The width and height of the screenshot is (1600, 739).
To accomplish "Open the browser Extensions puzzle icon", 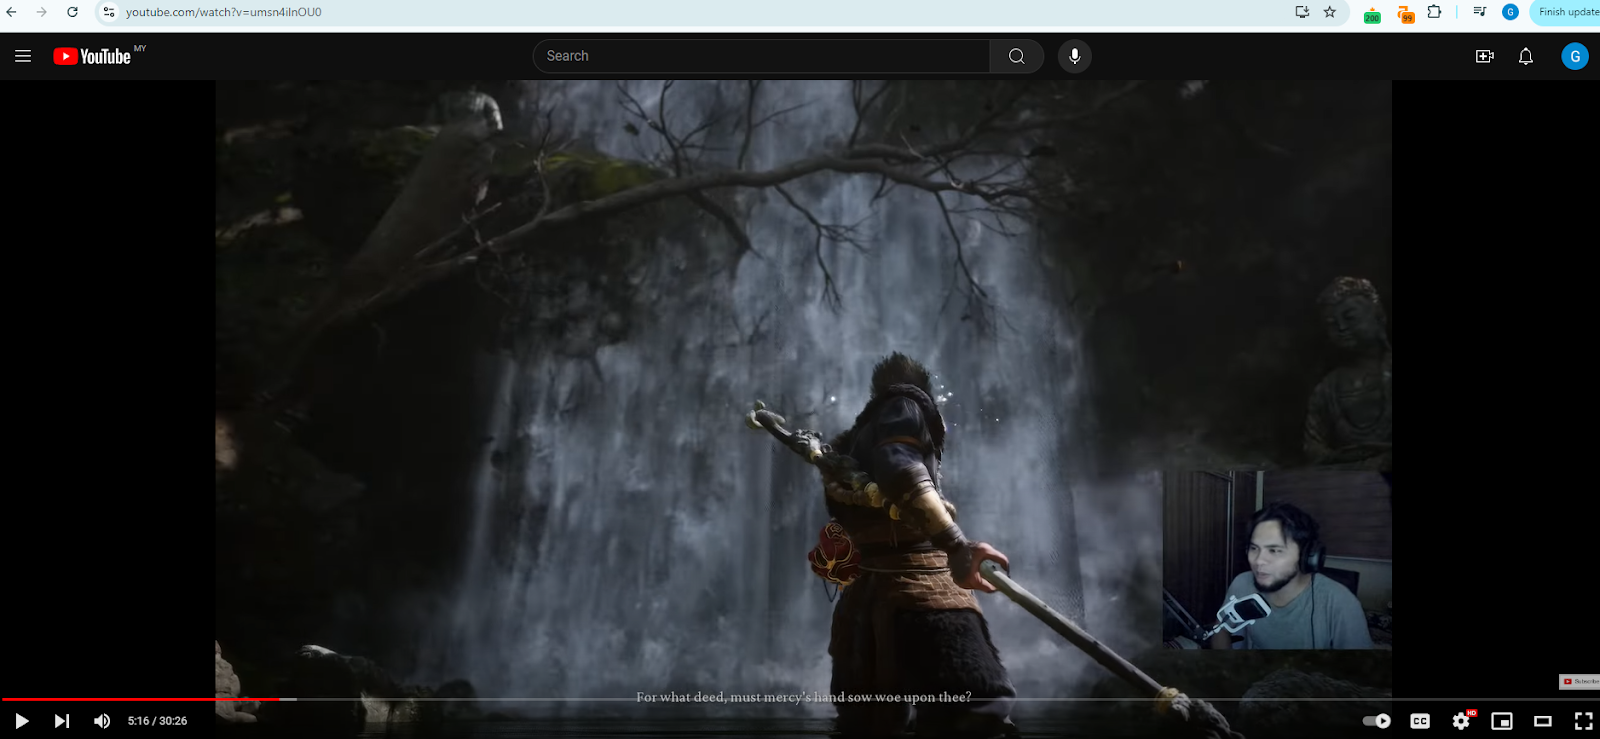I will point(1435,12).
